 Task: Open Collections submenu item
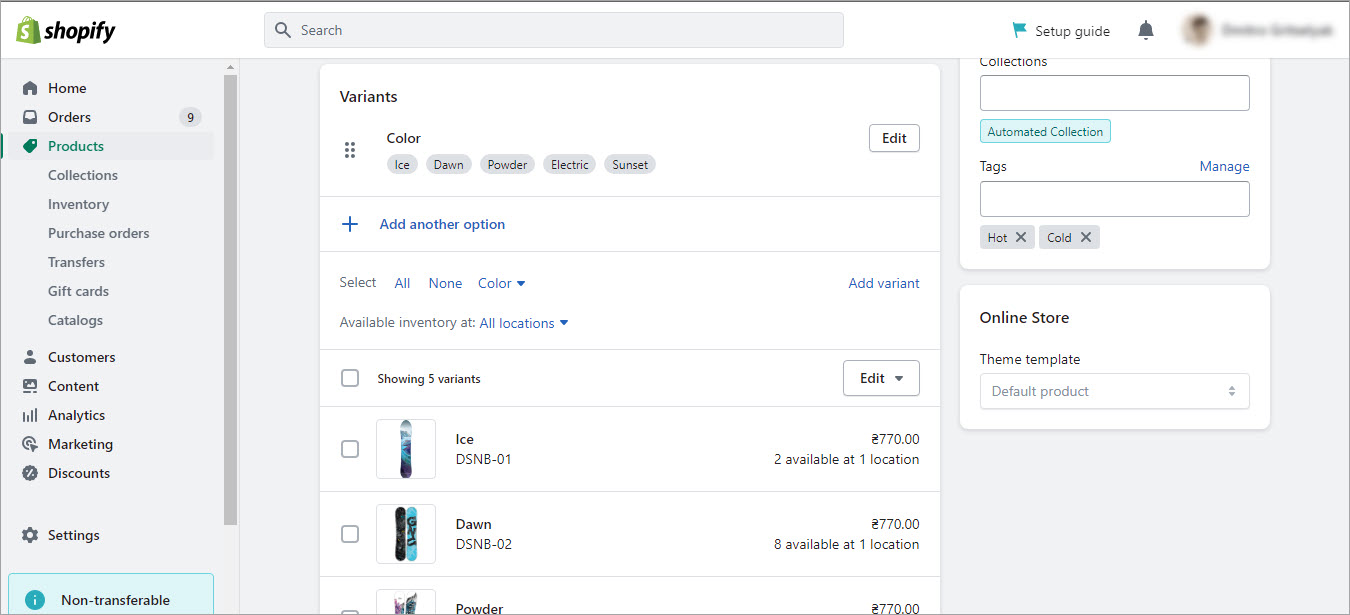(x=83, y=175)
